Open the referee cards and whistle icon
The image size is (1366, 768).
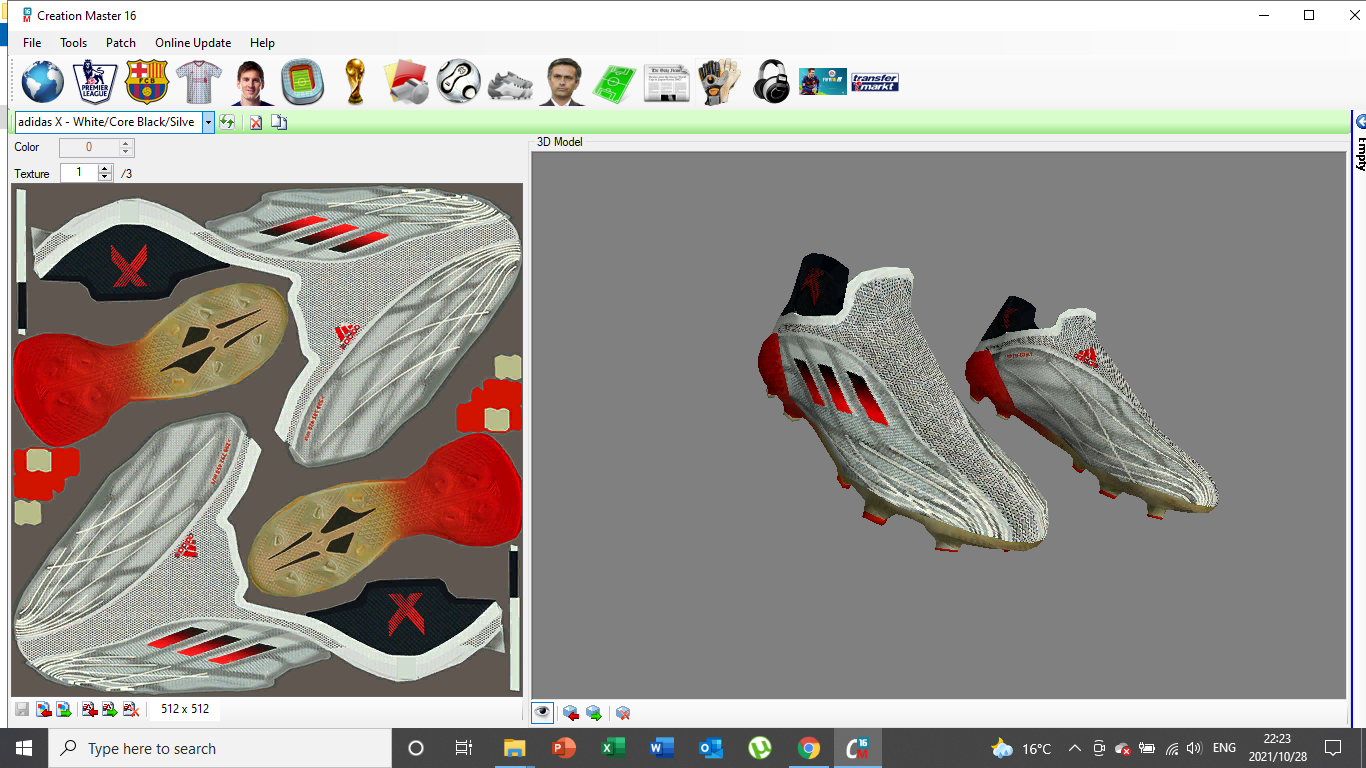406,82
